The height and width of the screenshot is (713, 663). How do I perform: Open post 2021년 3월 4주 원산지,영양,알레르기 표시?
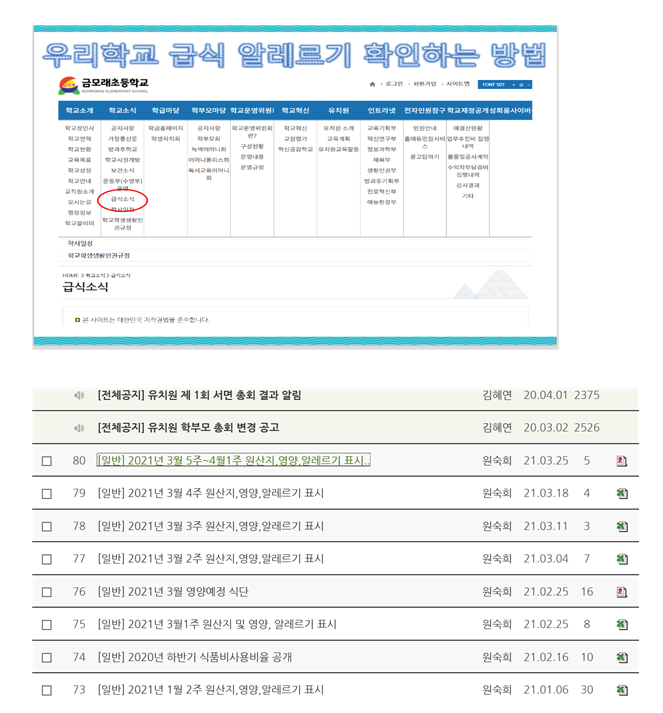[211, 493]
